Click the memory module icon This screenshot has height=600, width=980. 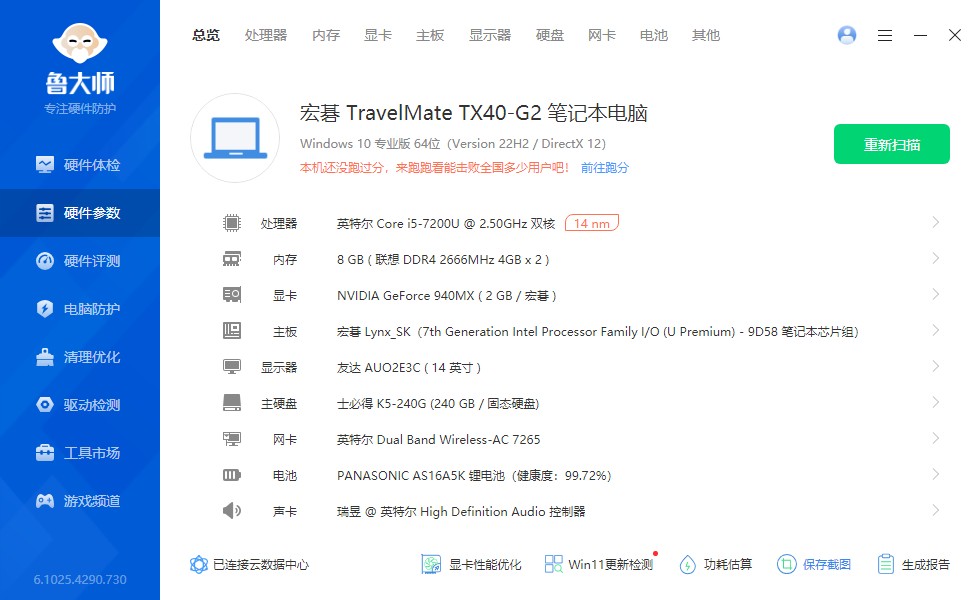tap(232, 259)
